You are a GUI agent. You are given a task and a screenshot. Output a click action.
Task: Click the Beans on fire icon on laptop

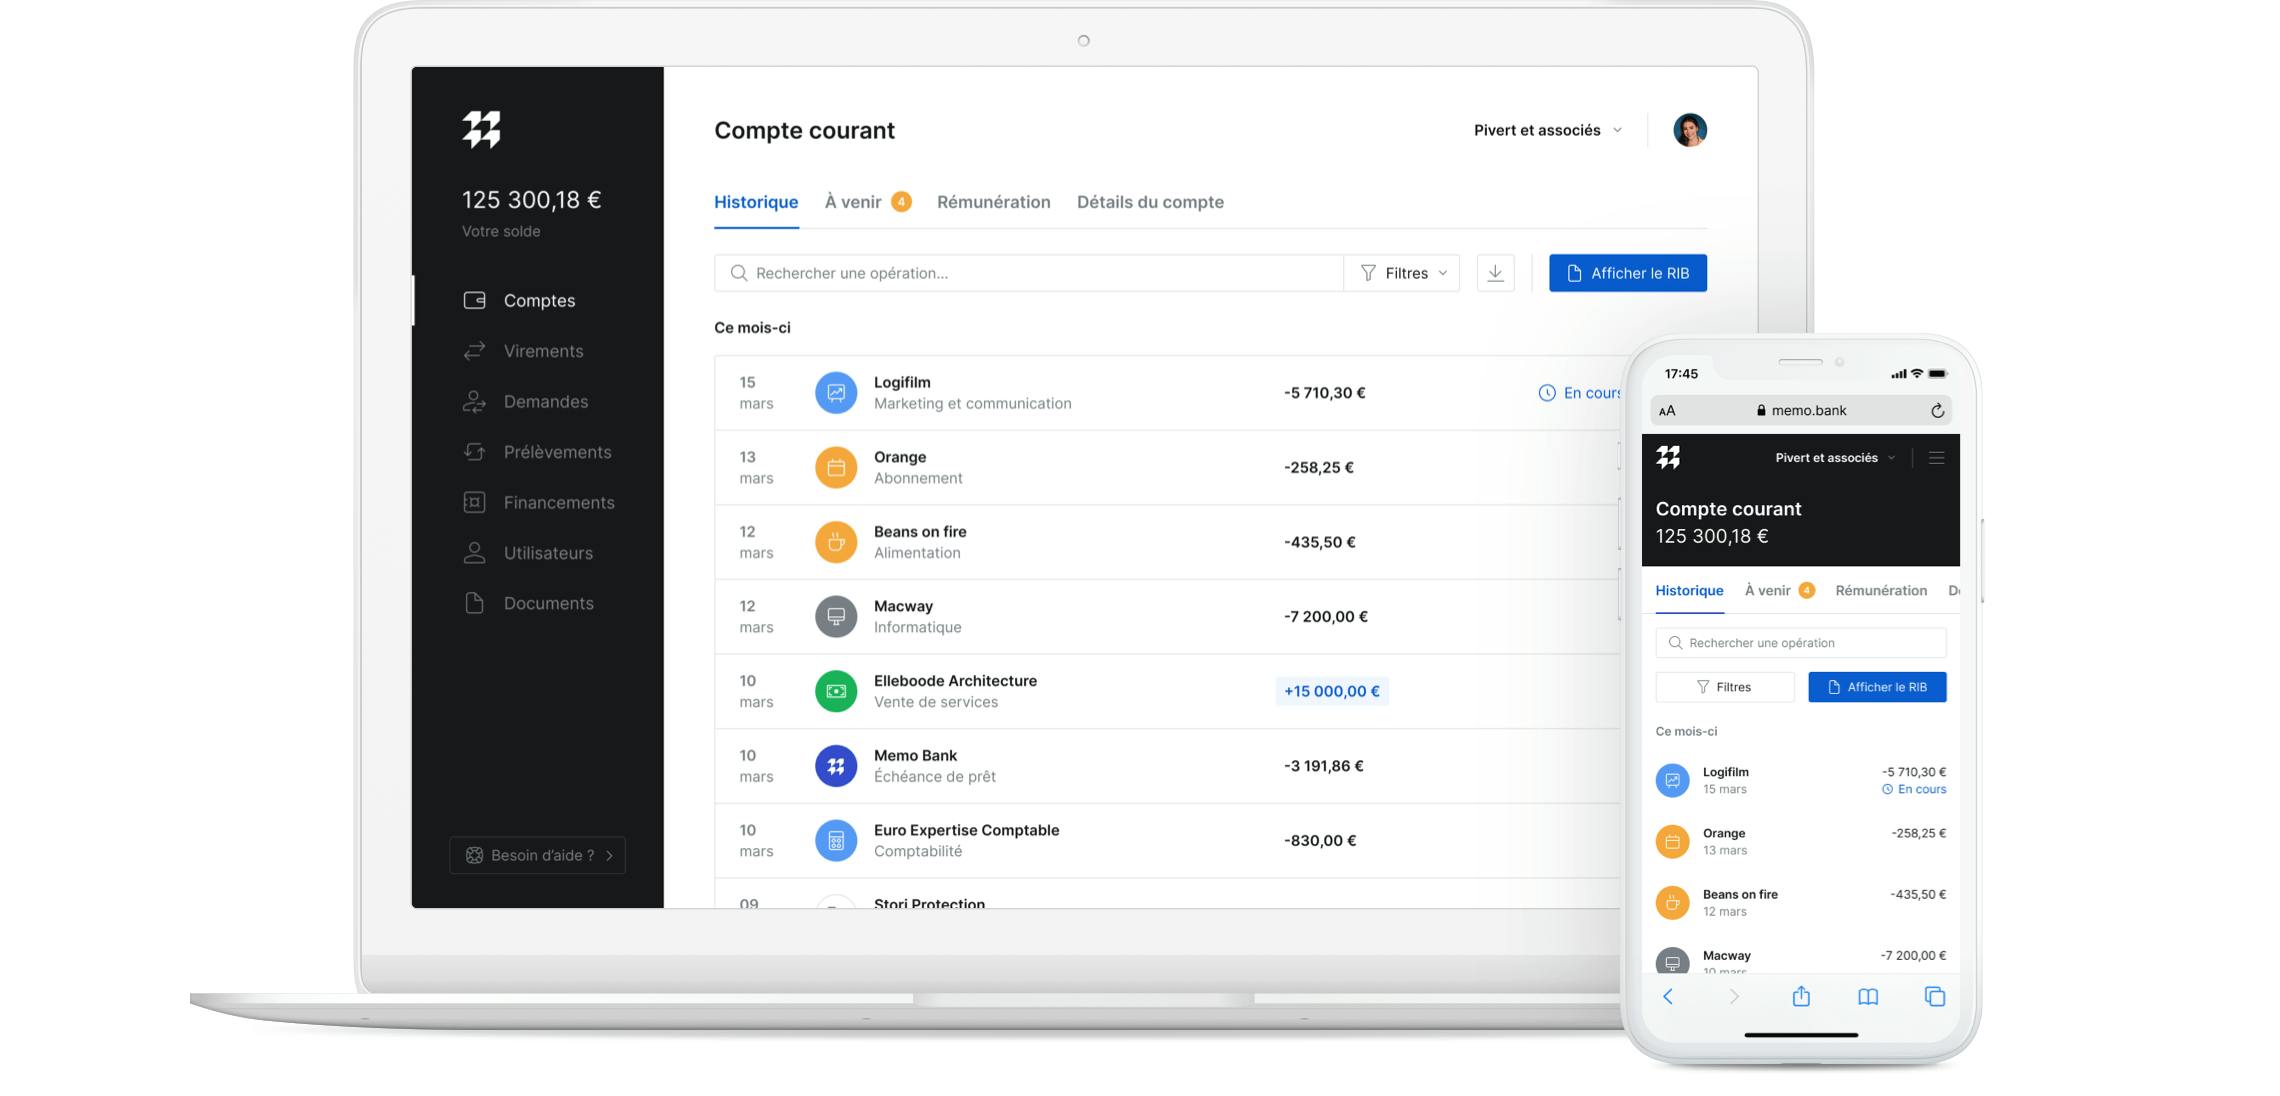coord(836,542)
